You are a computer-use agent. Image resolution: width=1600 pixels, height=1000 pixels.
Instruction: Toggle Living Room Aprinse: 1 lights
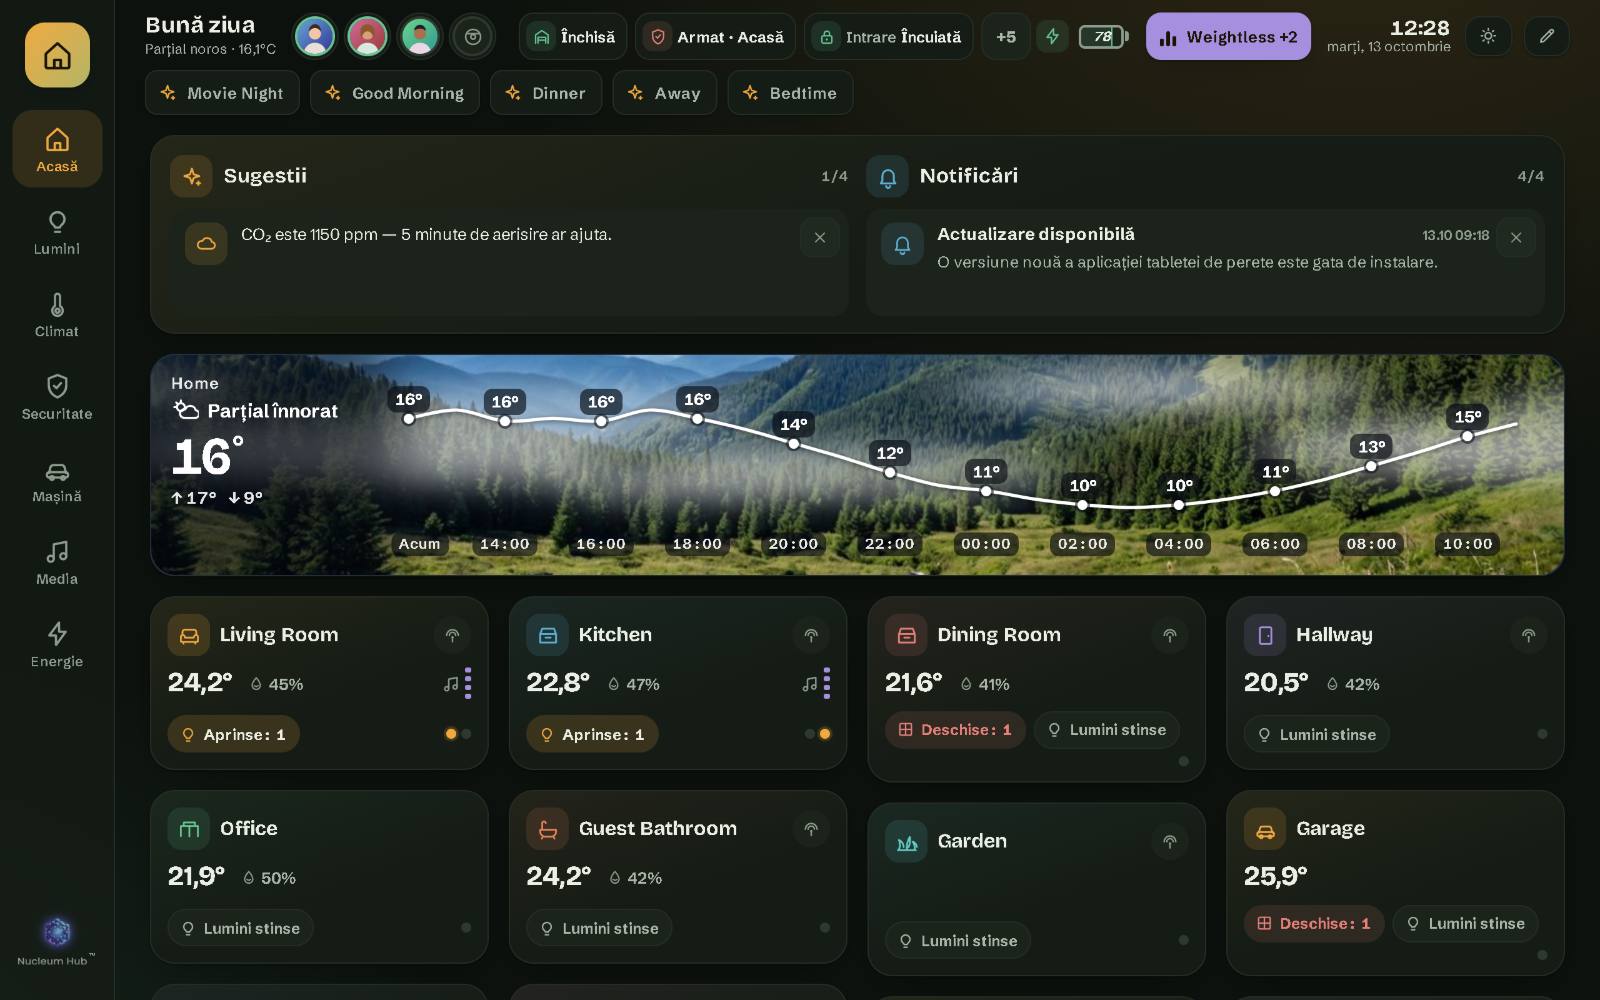234,734
